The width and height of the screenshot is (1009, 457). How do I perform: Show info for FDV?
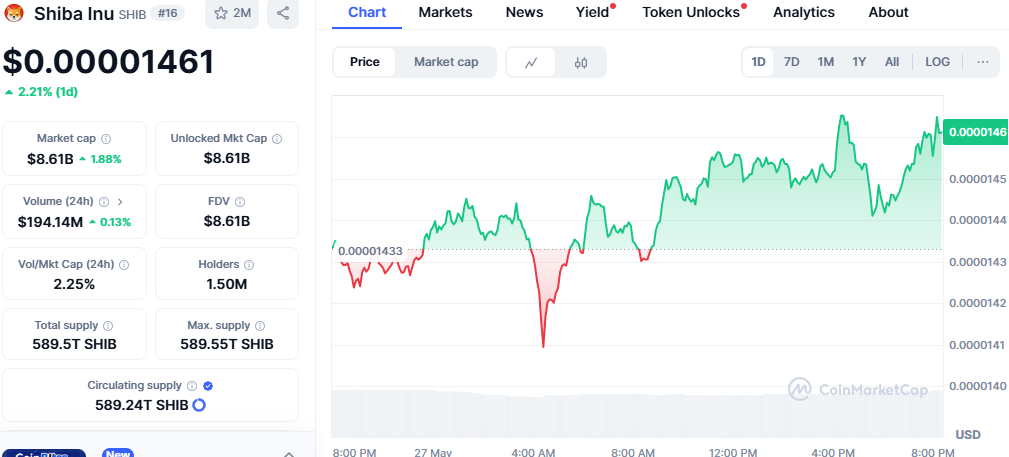point(241,201)
